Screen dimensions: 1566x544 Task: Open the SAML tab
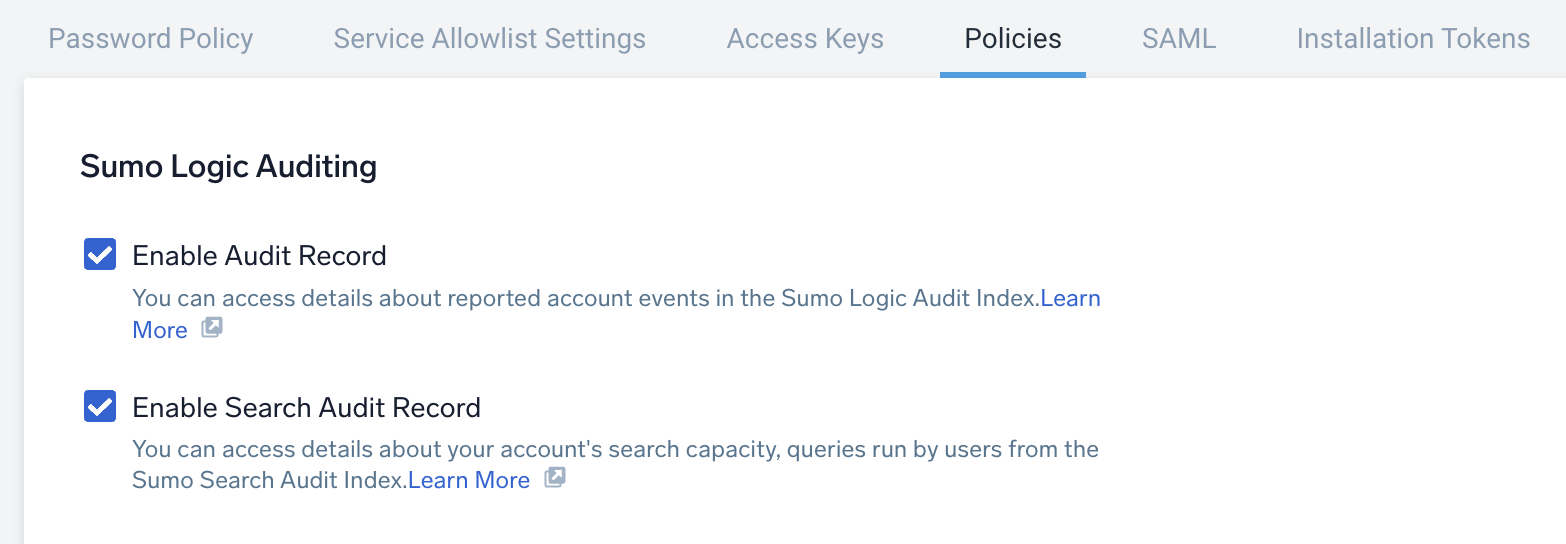tap(1179, 39)
